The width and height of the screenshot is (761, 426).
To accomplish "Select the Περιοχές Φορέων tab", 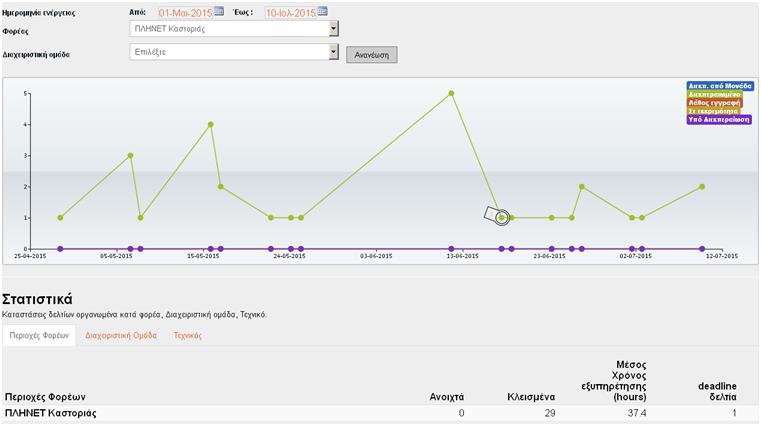I will click(x=38, y=336).
